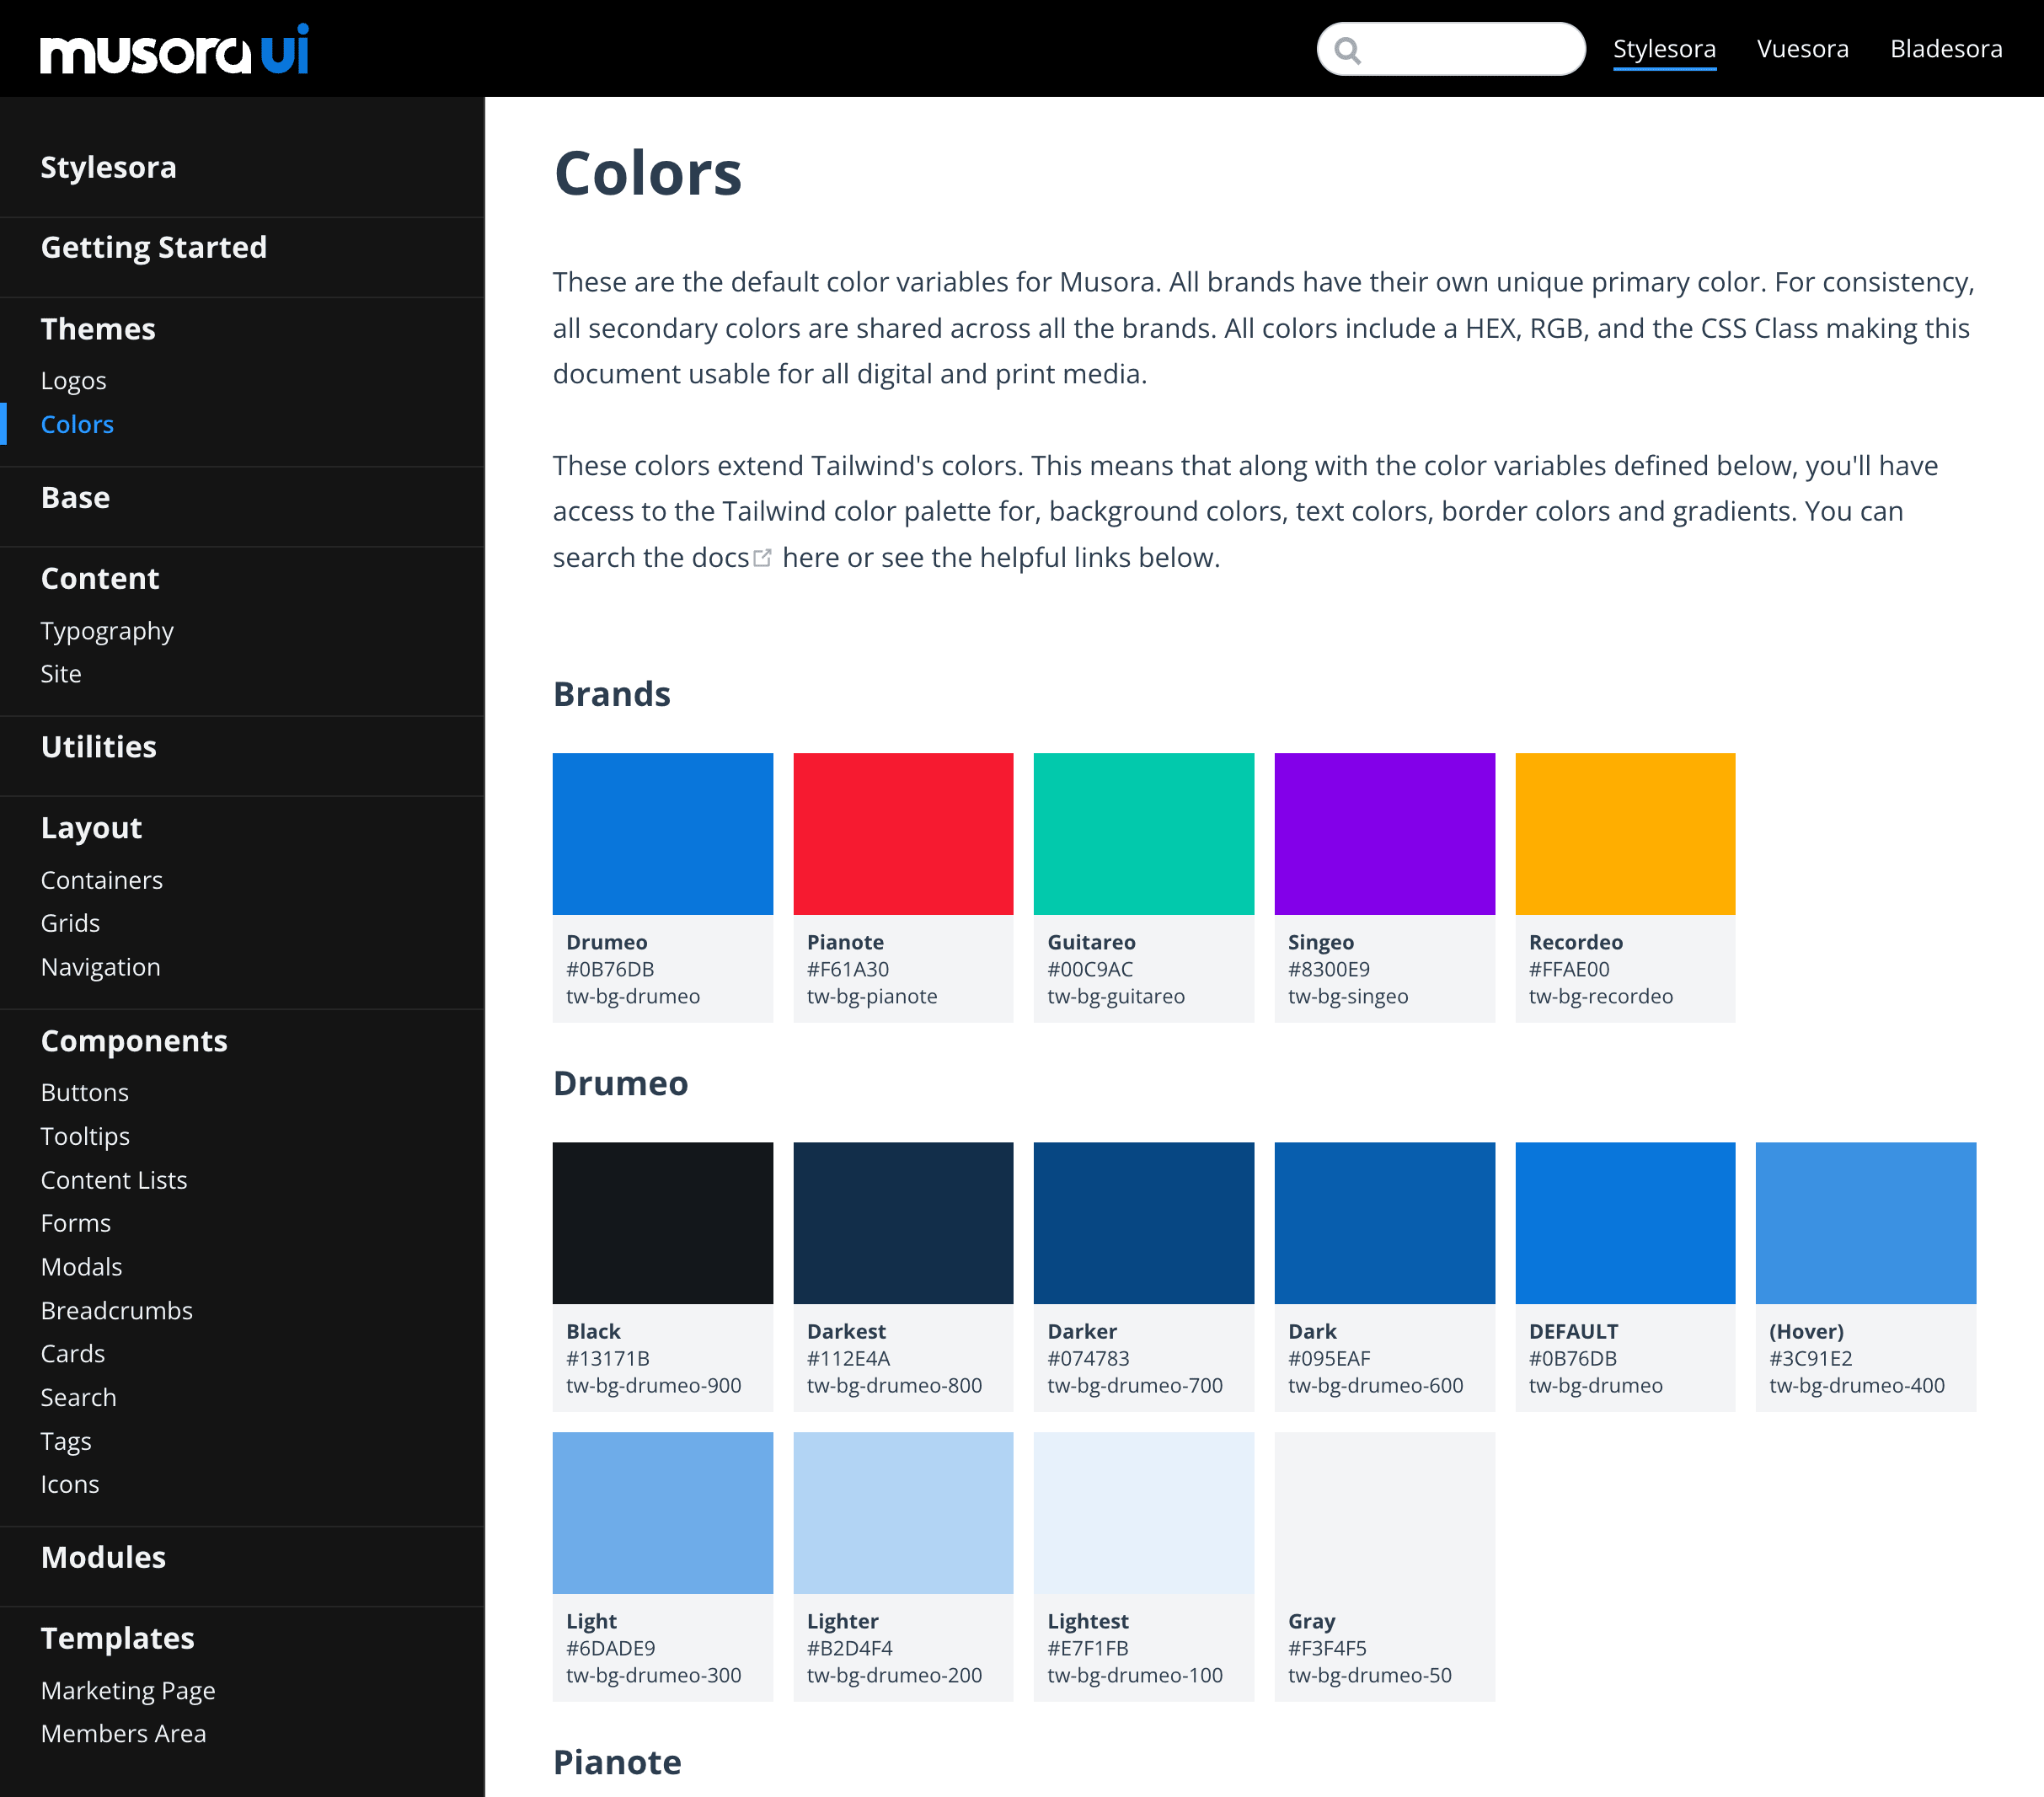
Task: Go to Getting Started section
Action: point(154,247)
